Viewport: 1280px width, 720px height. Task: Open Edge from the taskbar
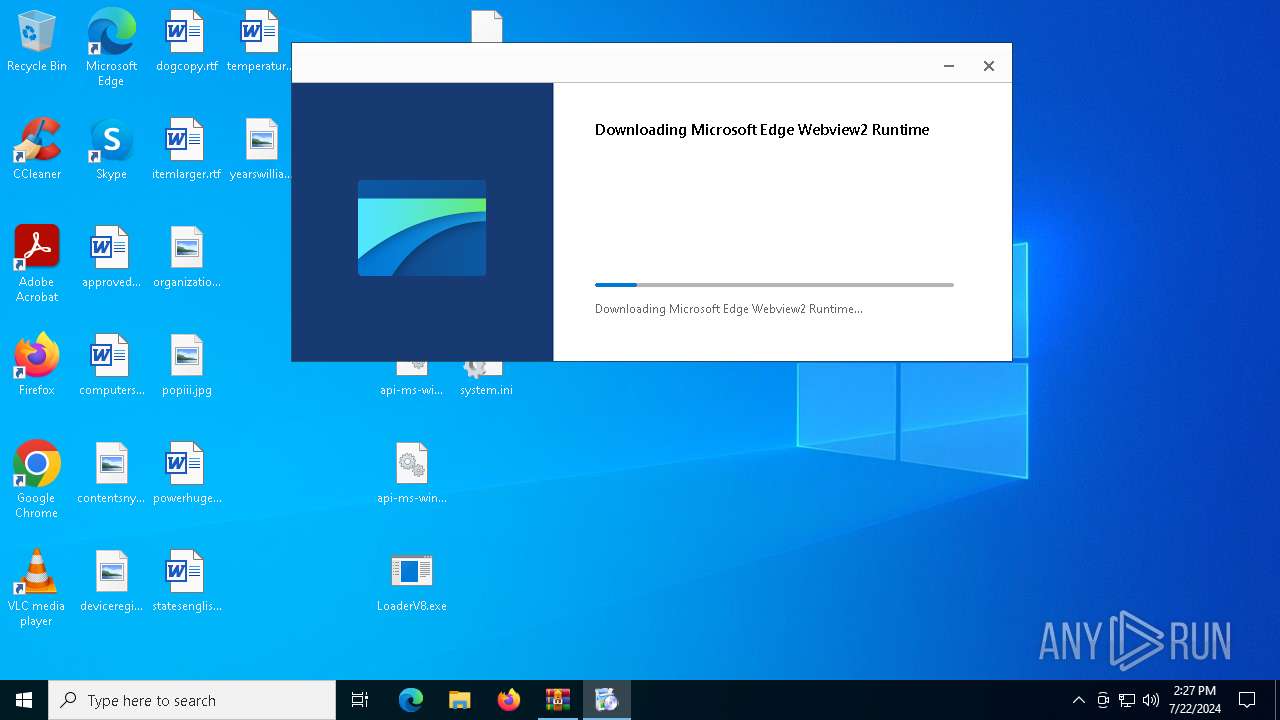tap(411, 700)
